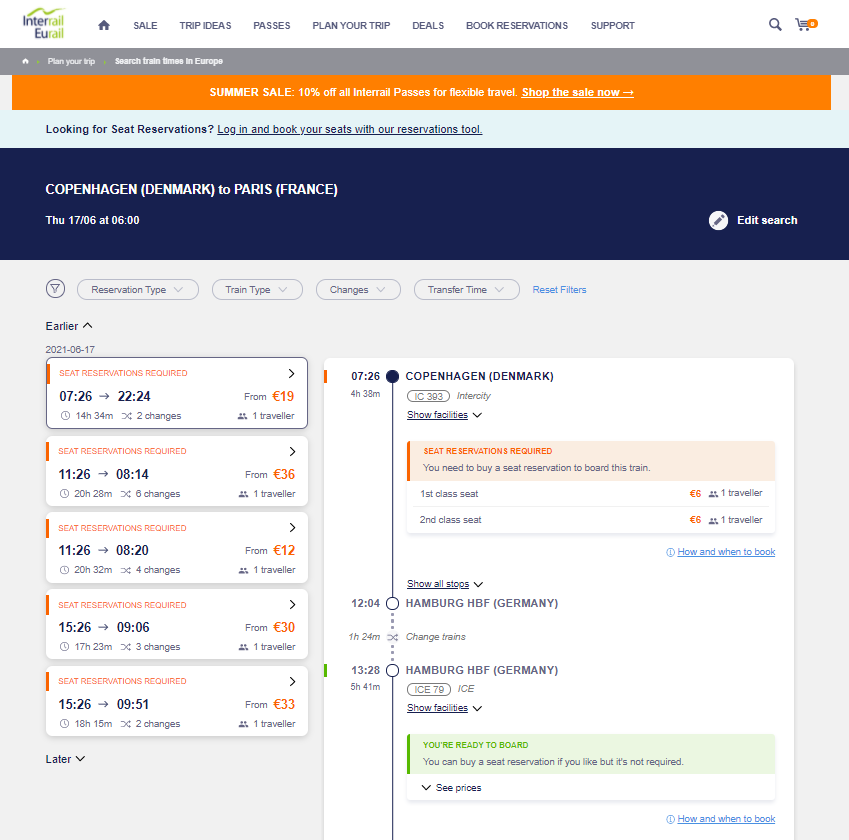This screenshot has width=849, height=840.
Task: Open the search magnifier icon
Action: (x=775, y=25)
